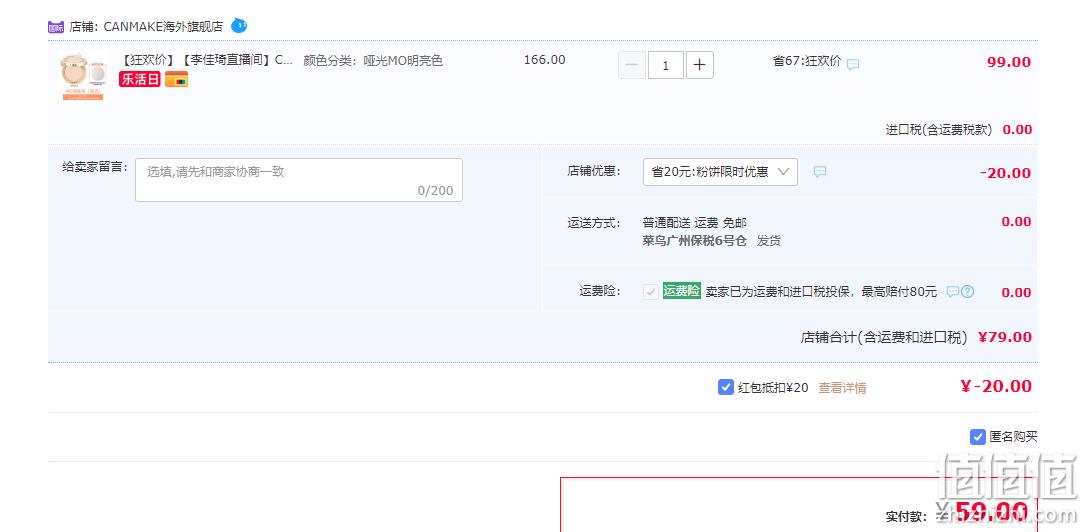The image size is (1086, 532).
Task: Click the original price 166.00
Action: click(x=544, y=60)
